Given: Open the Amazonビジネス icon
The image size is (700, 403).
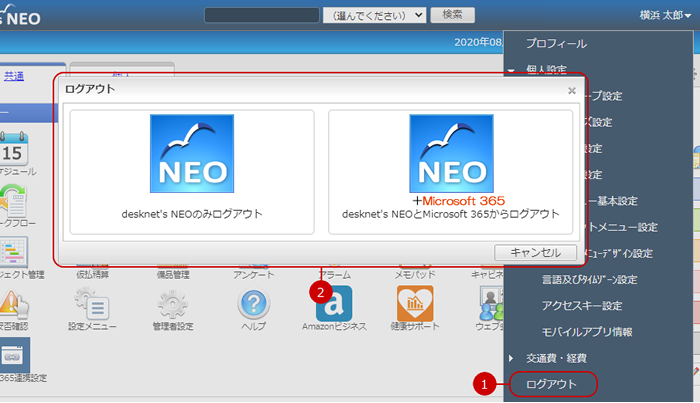Looking at the screenshot, I should pyautogui.click(x=334, y=304).
